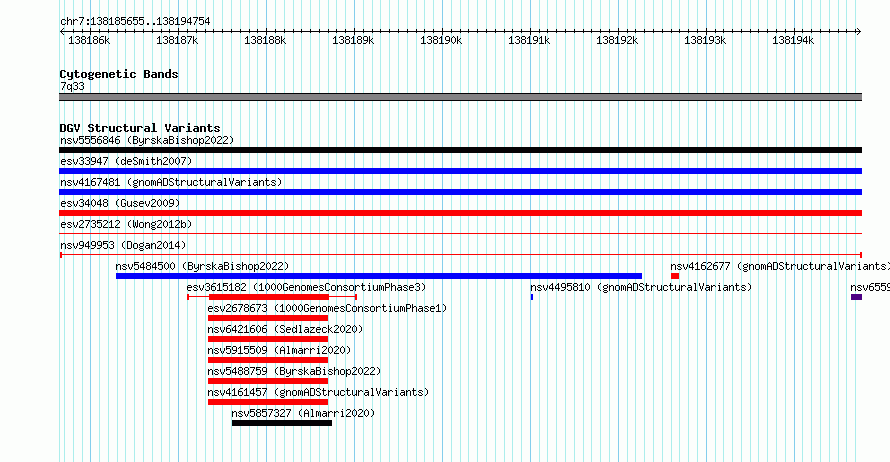Open esv2678673 (1000GenomesConsortiumPhase1) label
890x462 pixels.
tap(327, 308)
